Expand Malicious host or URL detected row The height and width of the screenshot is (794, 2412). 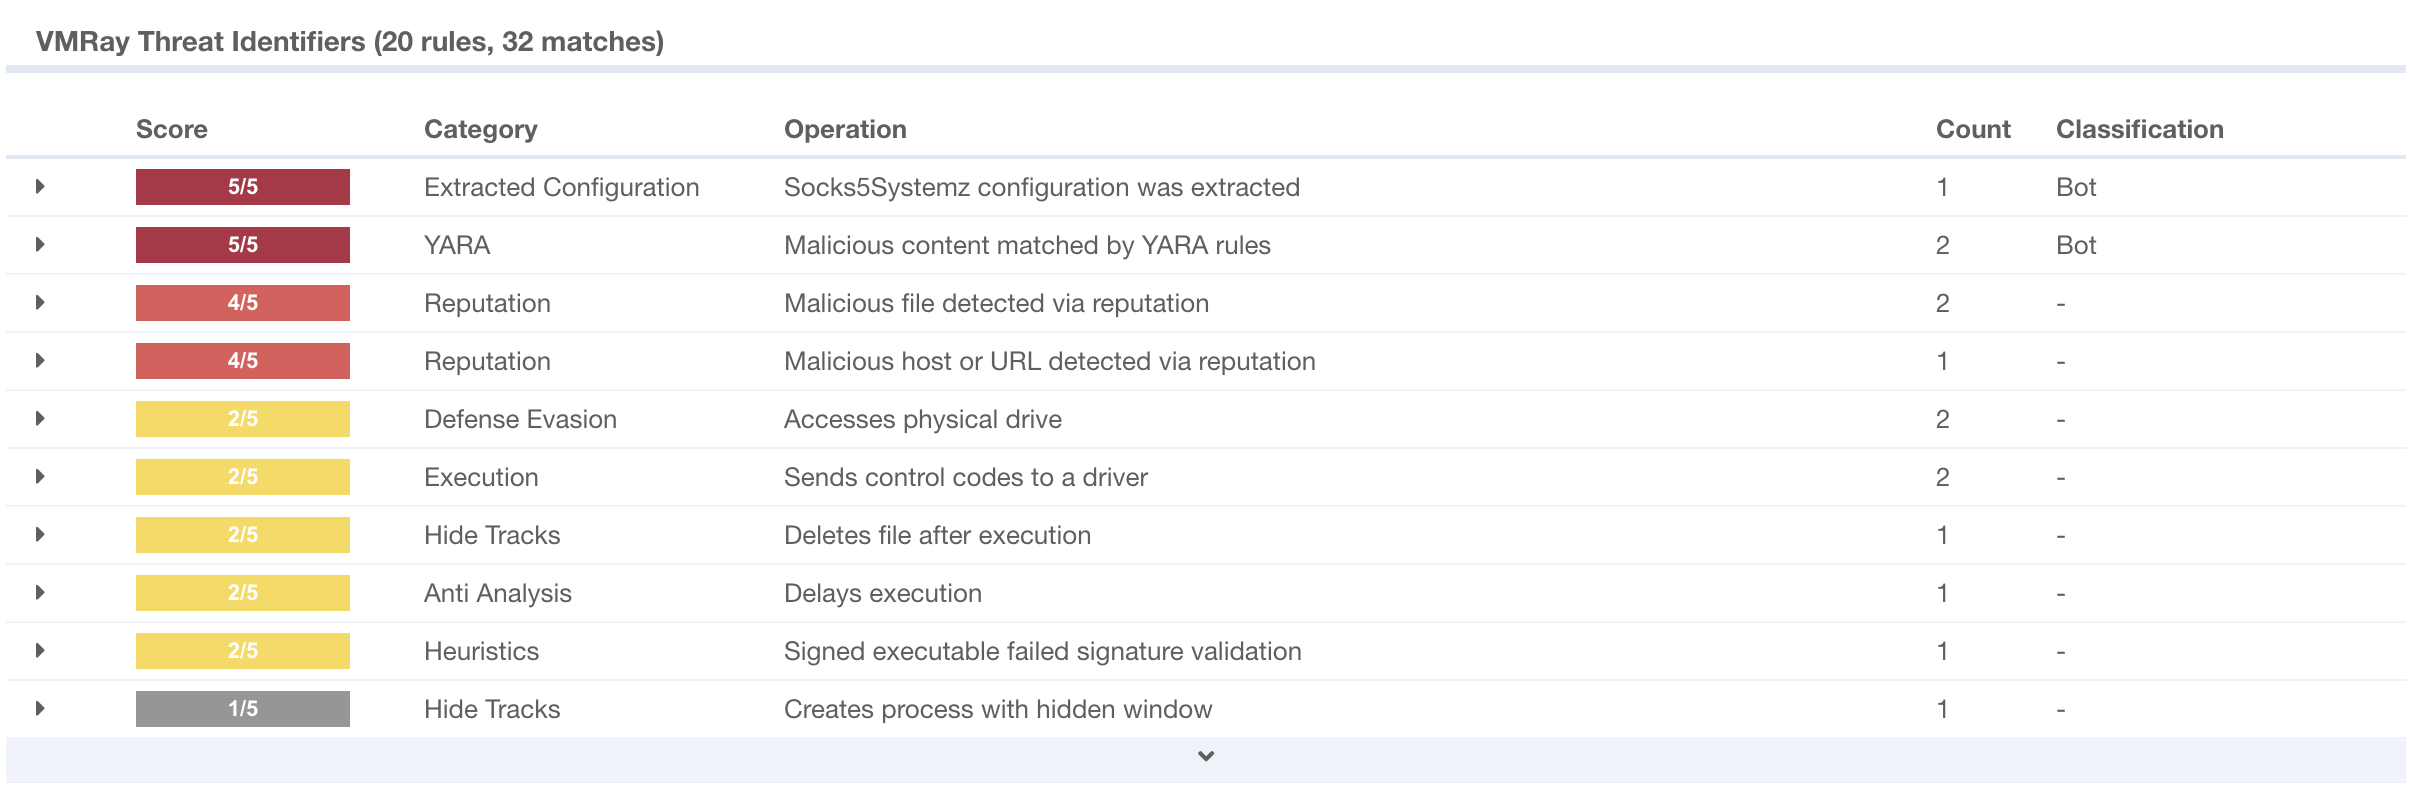40,361
